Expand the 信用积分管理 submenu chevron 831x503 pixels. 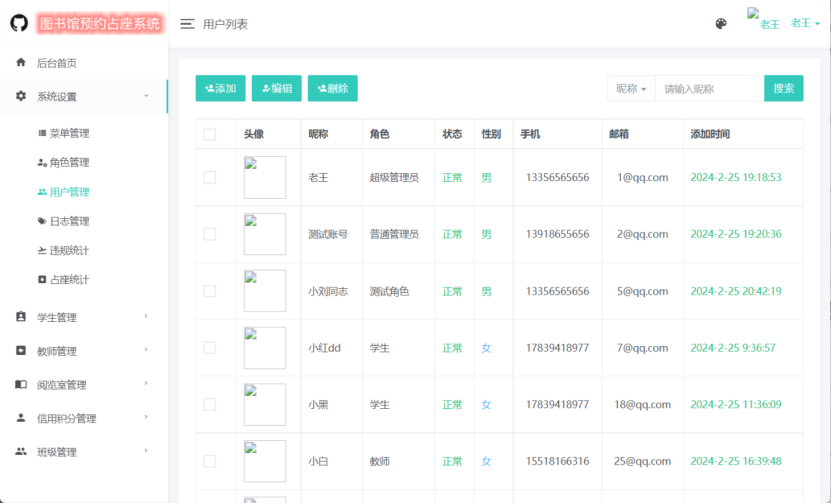coord(146,417)
